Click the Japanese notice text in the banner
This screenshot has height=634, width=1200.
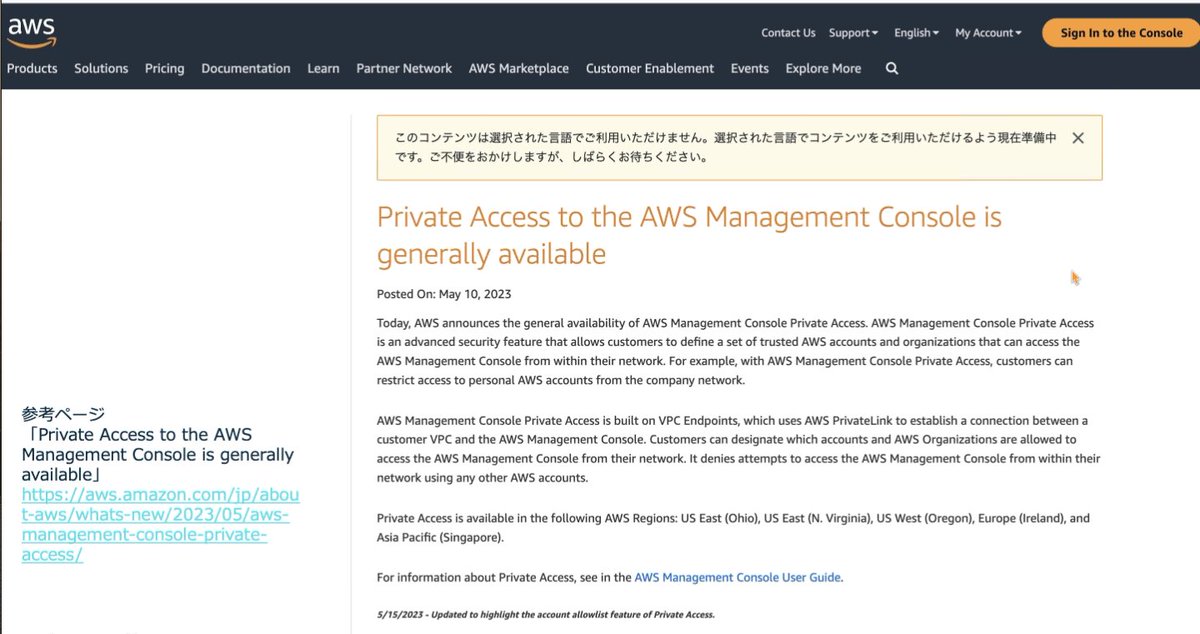point(725,147)
